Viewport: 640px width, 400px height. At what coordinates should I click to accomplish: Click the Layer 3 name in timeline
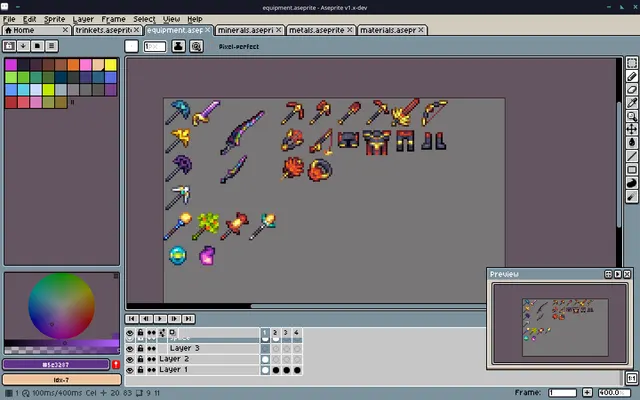pos(184,348)
